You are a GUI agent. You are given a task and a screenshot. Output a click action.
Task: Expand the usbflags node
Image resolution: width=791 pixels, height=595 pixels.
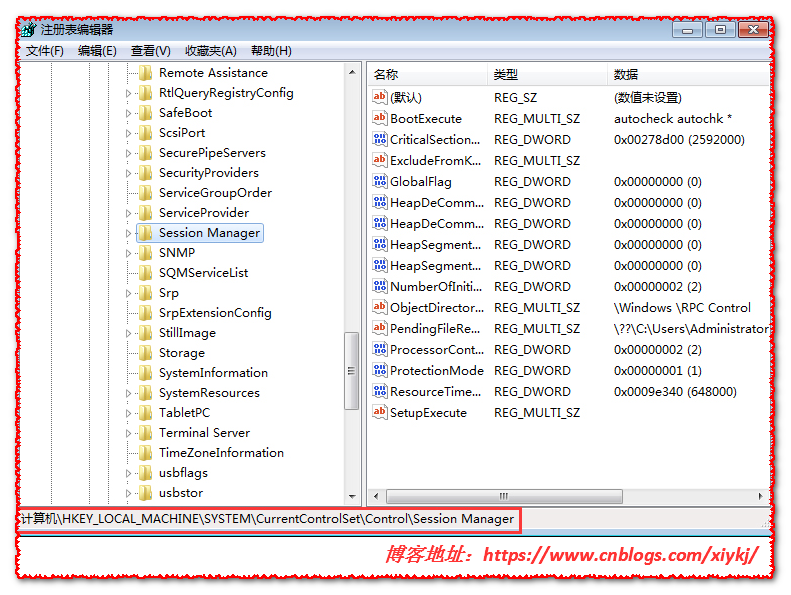tap(128, 473)
